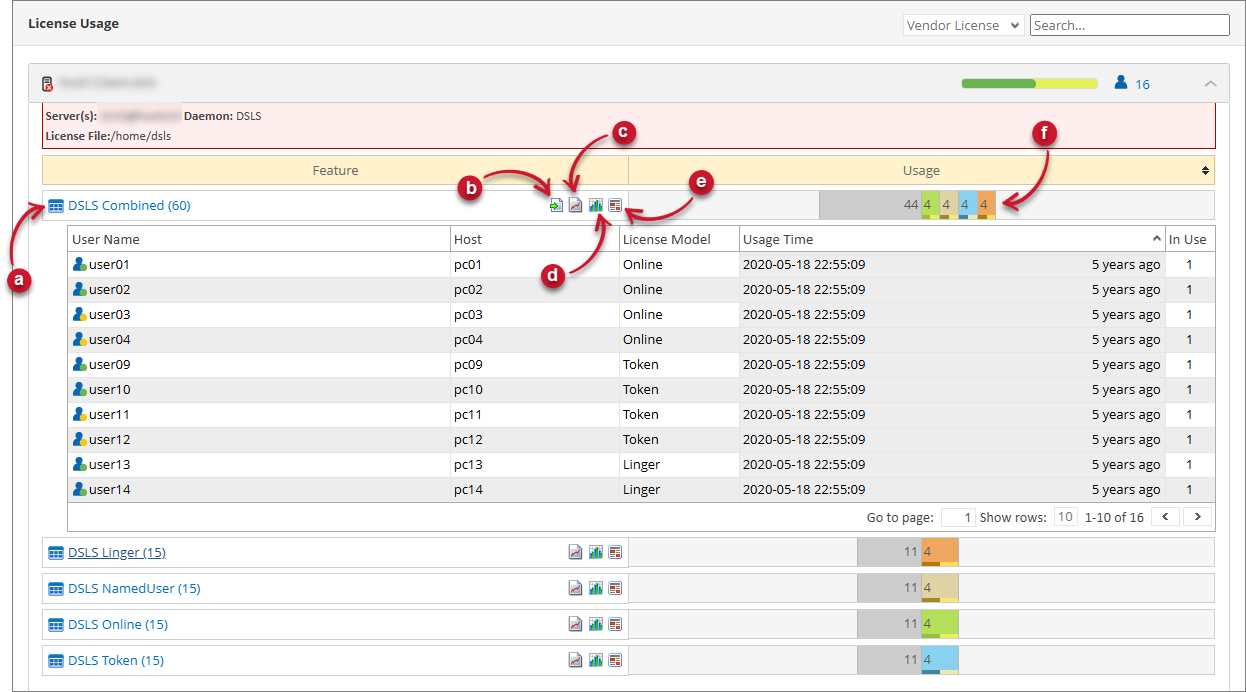Open the line chart for DSLS Online
This screenshot has height=692, width=1246.
[575, 624]
